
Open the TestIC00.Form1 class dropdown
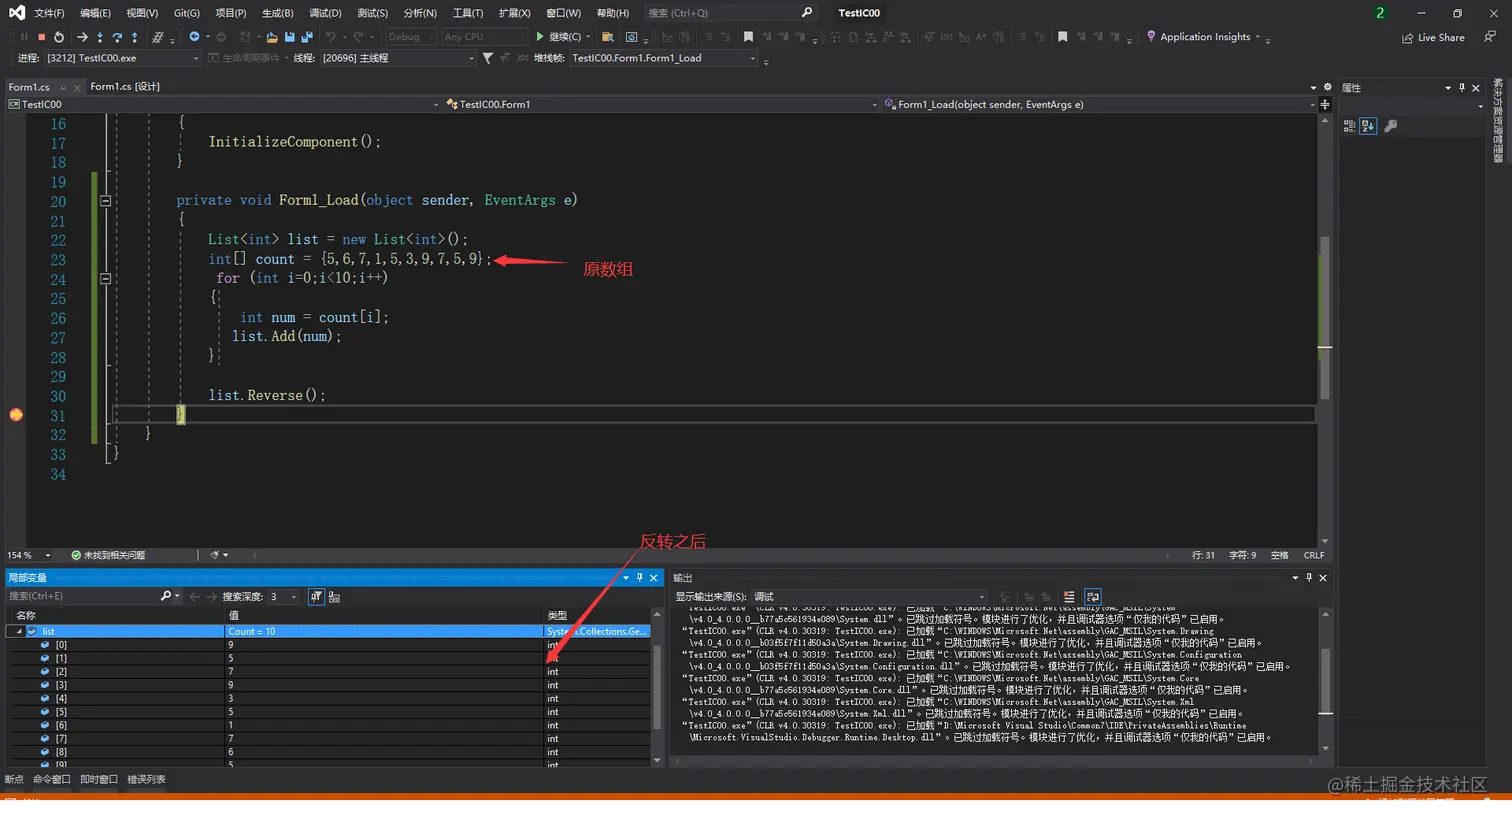(x=660, y=104)
